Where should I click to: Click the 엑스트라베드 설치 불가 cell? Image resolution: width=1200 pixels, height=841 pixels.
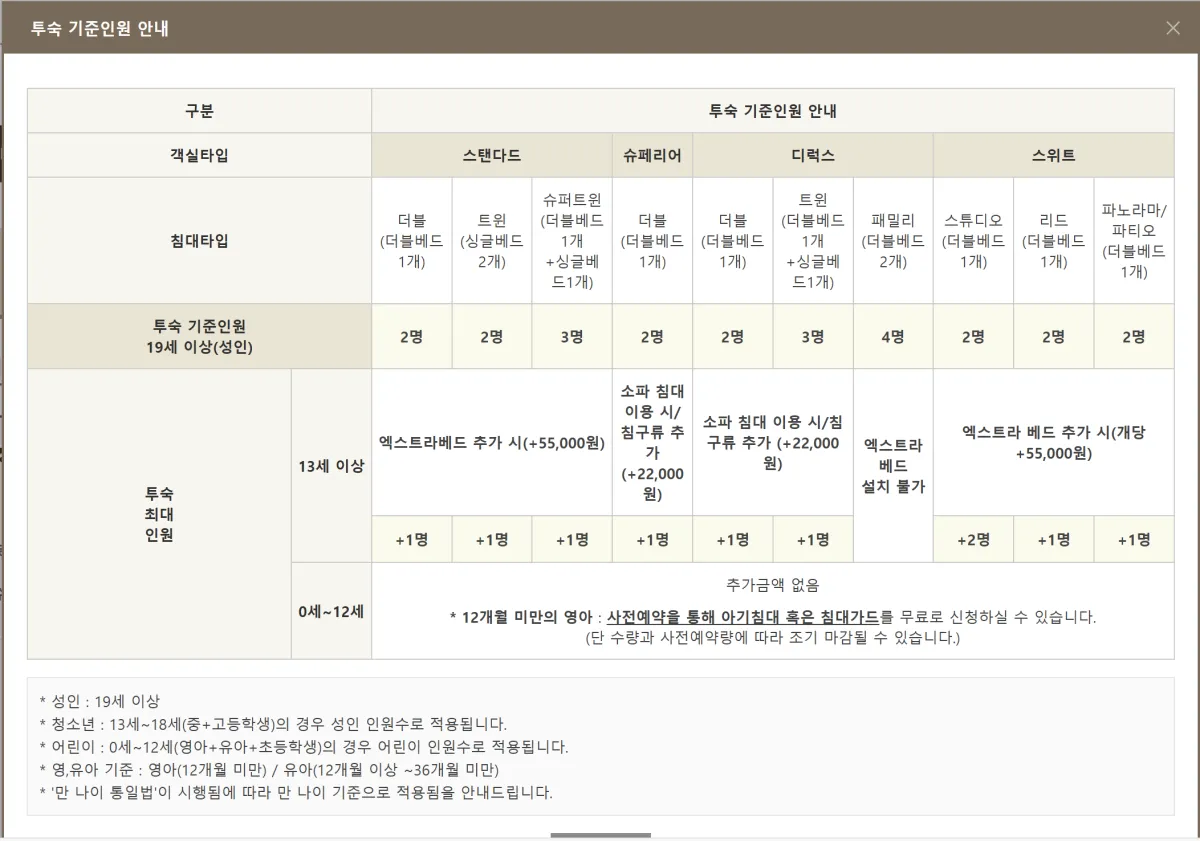(893, 465)
